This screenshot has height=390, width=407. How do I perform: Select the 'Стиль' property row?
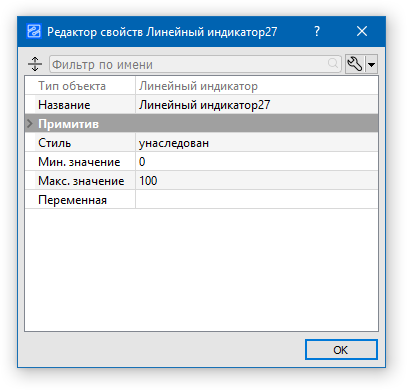point(202,143)
